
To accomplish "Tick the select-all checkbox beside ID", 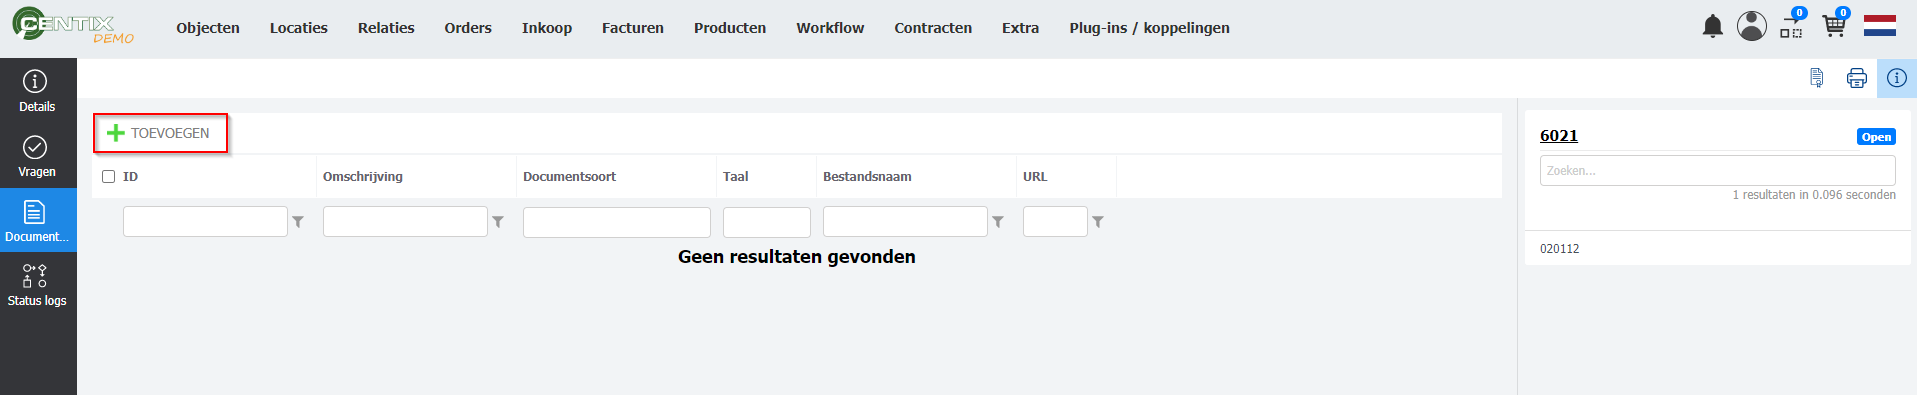I will [x=109, y=177].
